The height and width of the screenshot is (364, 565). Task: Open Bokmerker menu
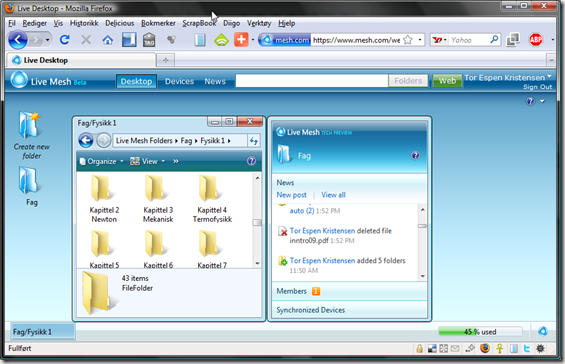(x=158, y=23)
